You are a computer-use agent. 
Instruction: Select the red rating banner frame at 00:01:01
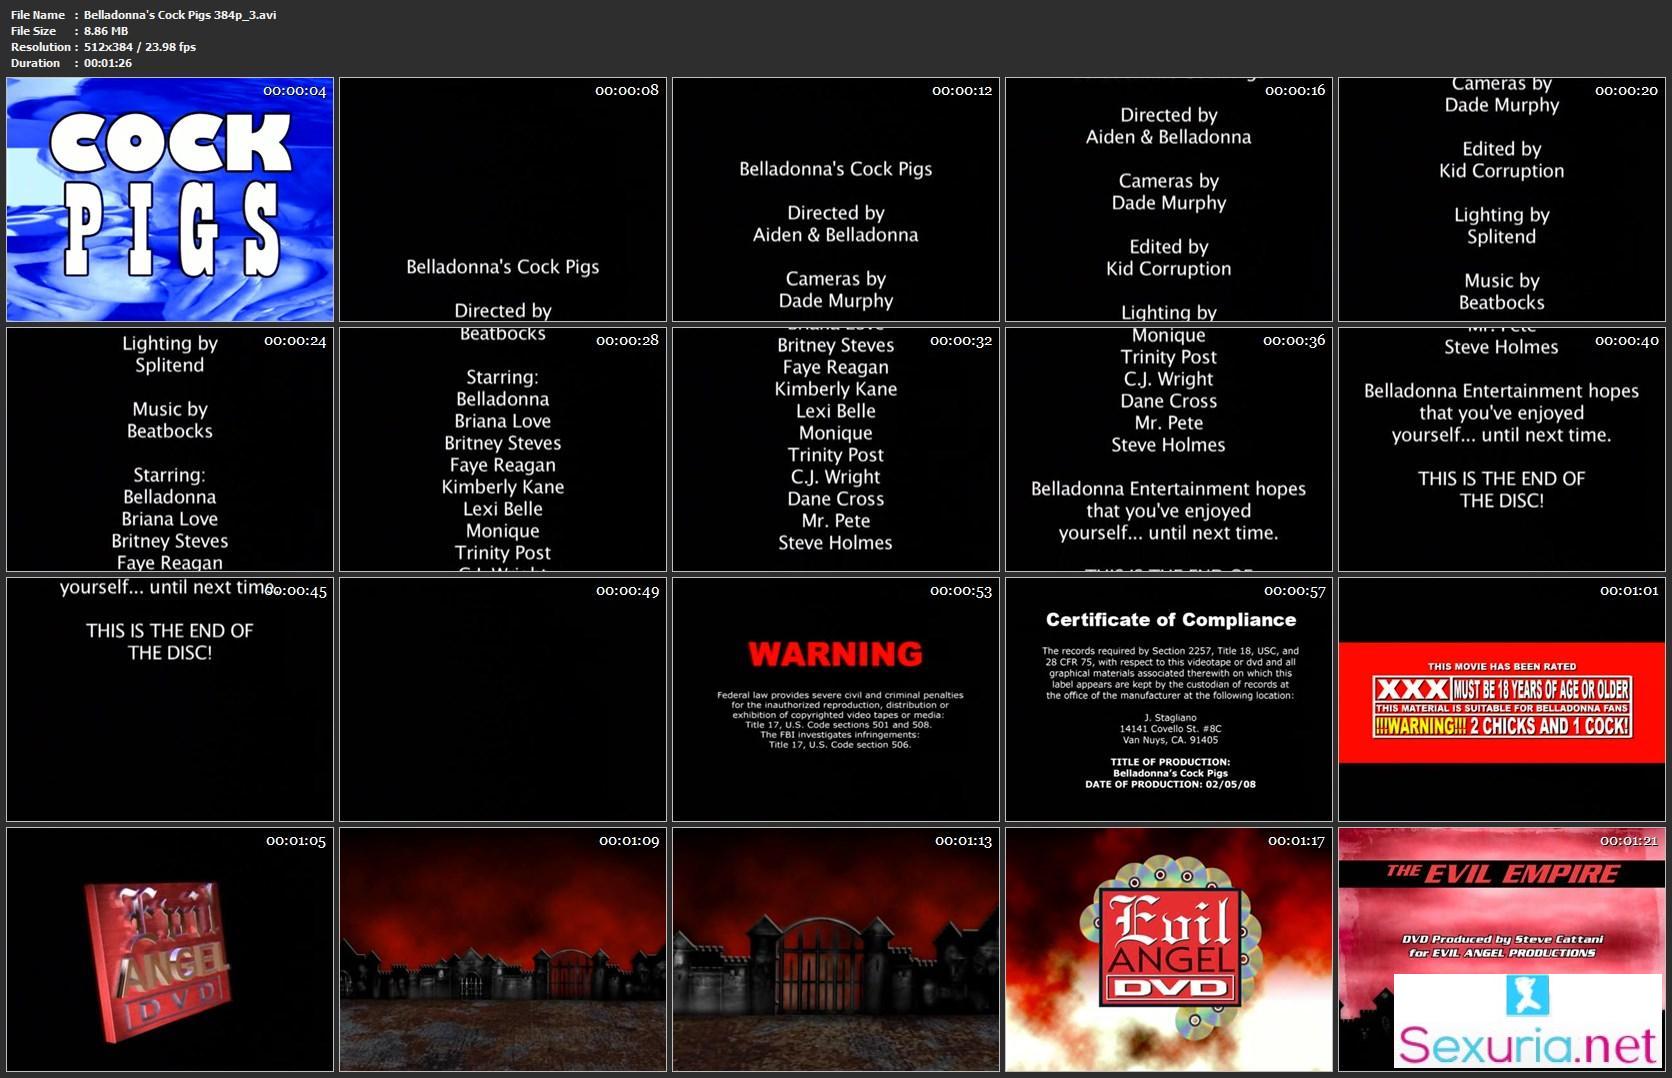tap(1501, 699)
